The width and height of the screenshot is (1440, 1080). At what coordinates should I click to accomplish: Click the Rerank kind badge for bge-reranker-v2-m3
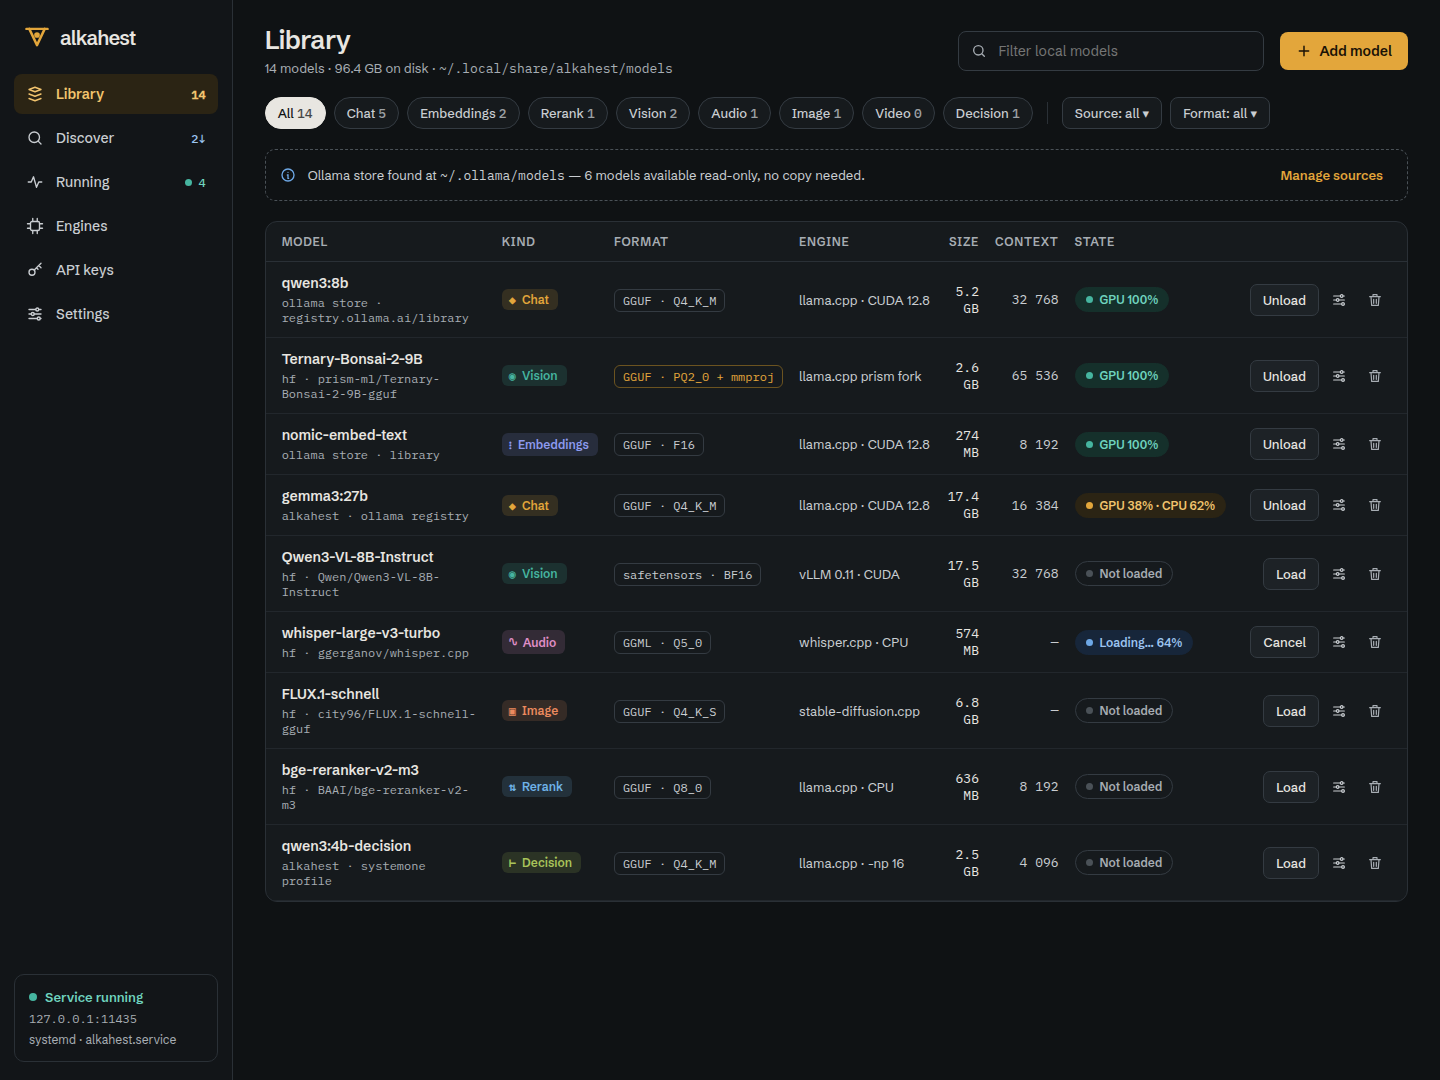pos(536,787)
